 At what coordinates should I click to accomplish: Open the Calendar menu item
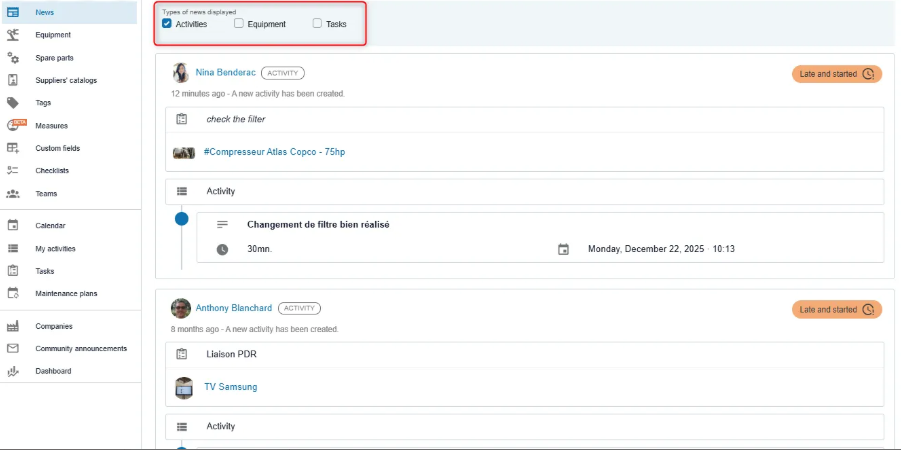[55, 226]
